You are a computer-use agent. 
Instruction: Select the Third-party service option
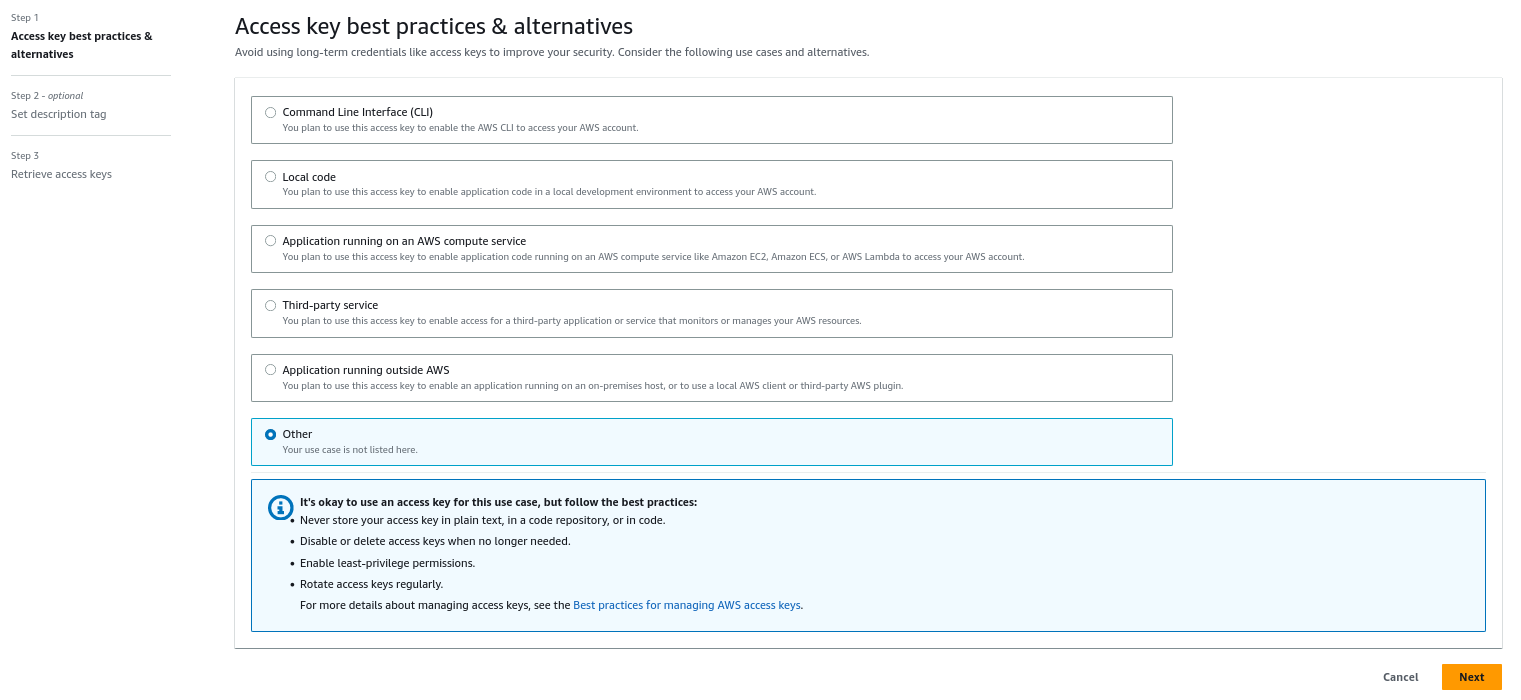coord(270,305)
